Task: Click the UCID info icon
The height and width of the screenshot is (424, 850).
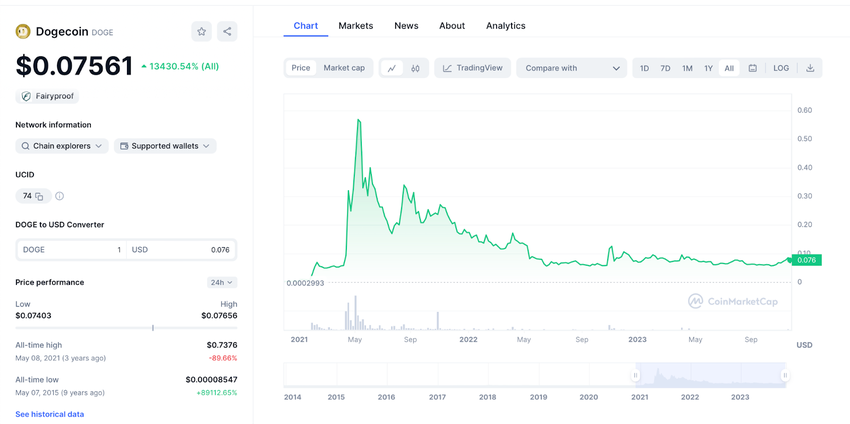Action: coord(60,197)
